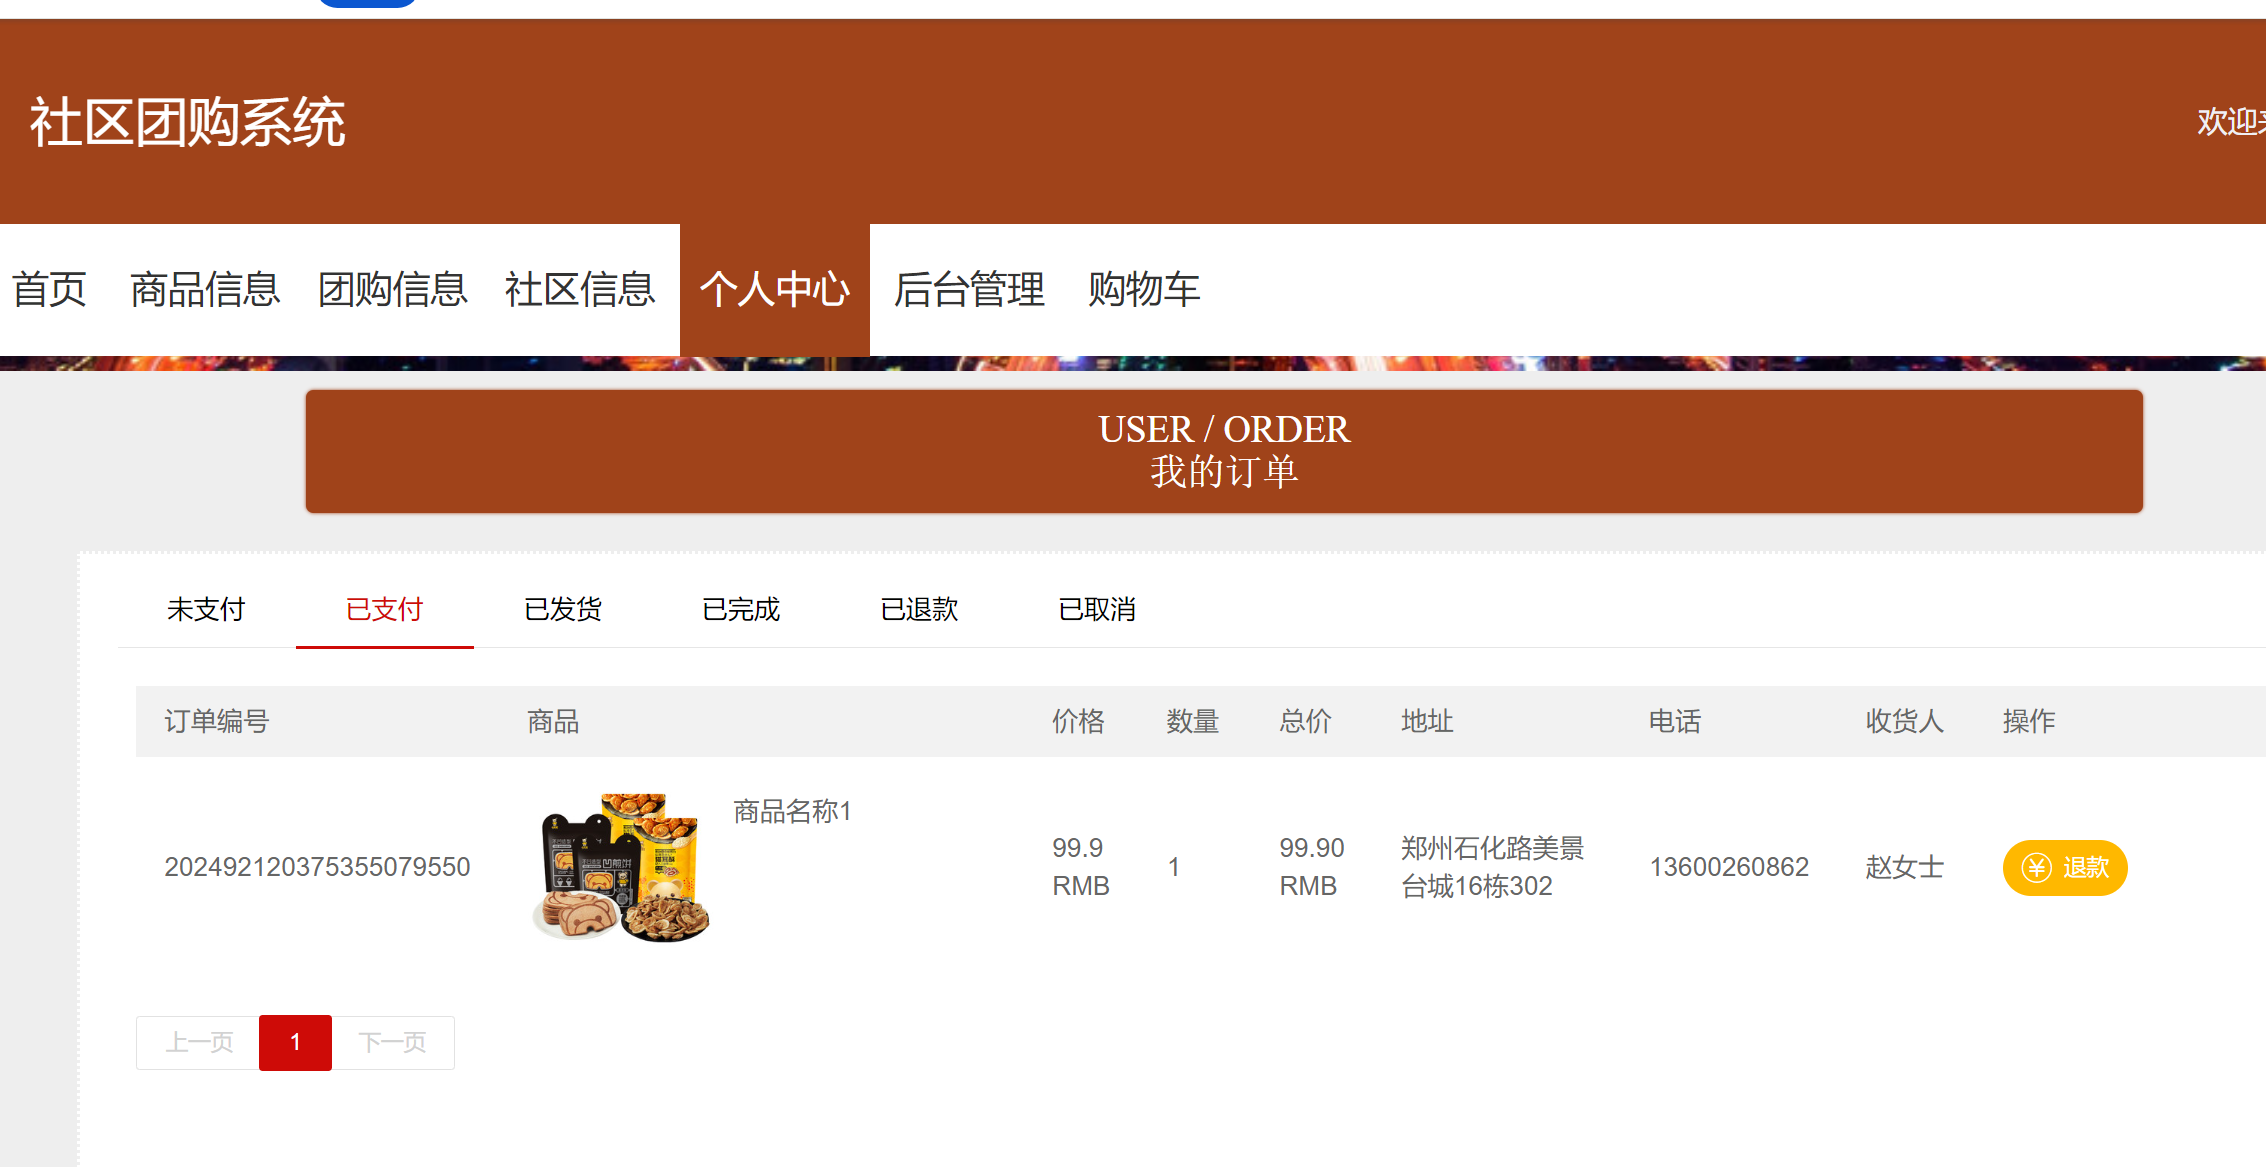This screenshot has width=2266, height=1167.
Task: Click the 退款 refund button
Action: (2064, 868)
